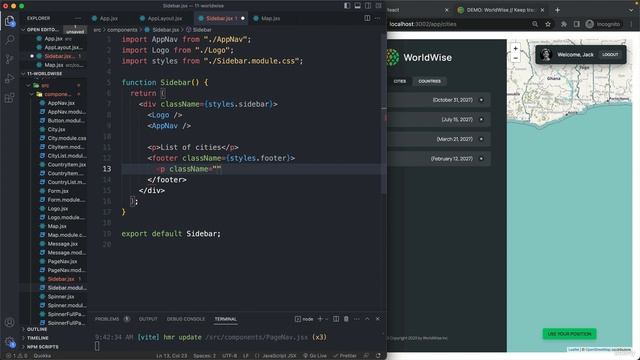Image resolution: width=640 pixels, height=360 pixels.
Task: Collapse the components folder
Action: pos(57,94)
